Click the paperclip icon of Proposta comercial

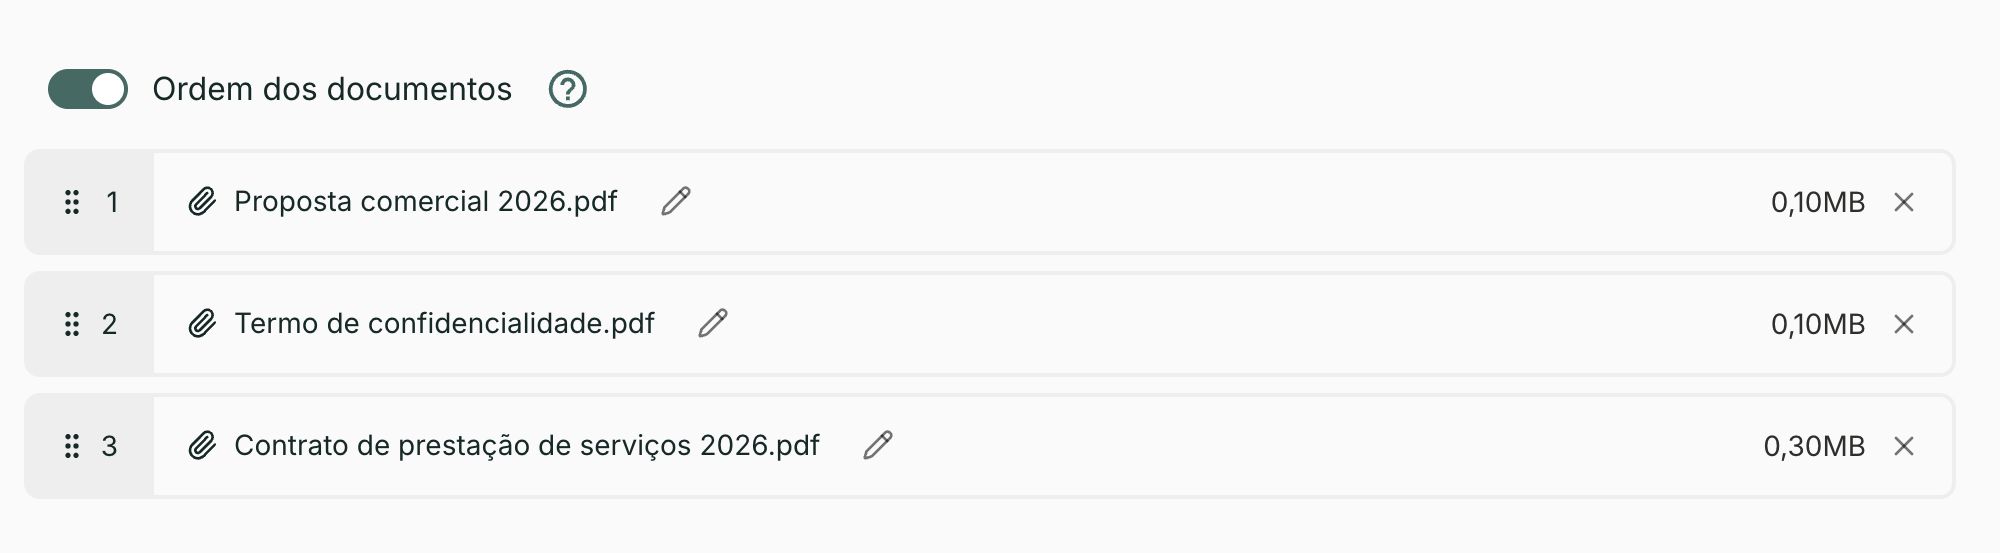[202, 202]
